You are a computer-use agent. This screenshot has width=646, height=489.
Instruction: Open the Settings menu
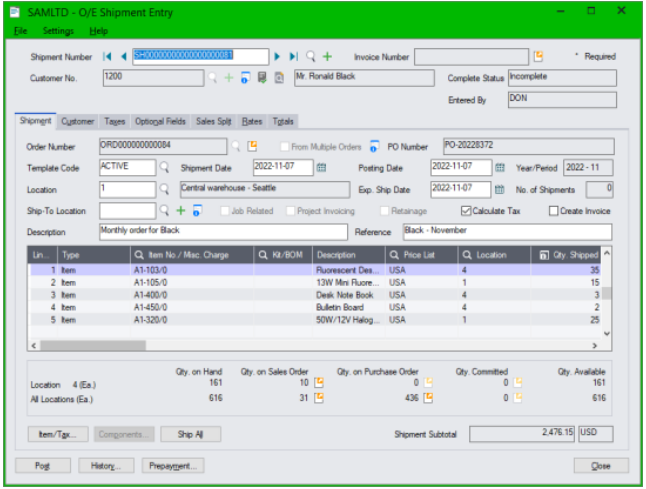click(58, 31)
